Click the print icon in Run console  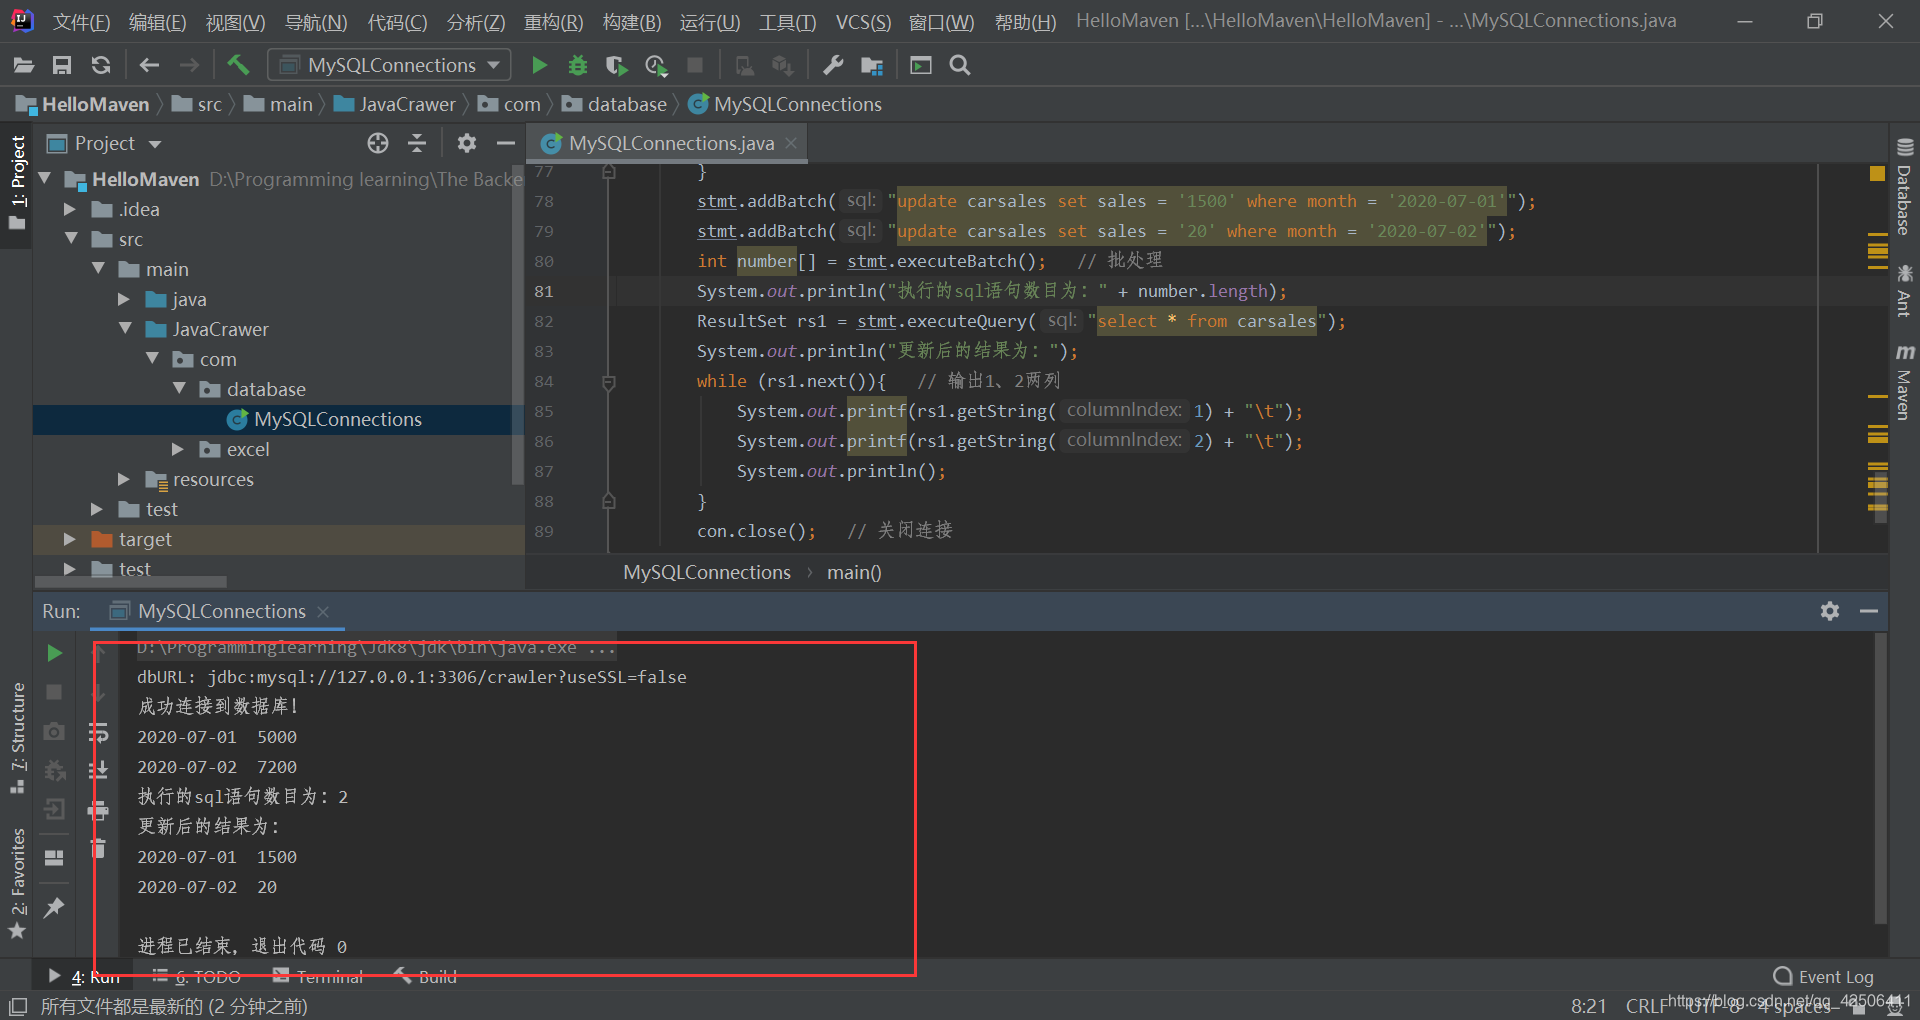pyautogui.click(x=98, y=810)
